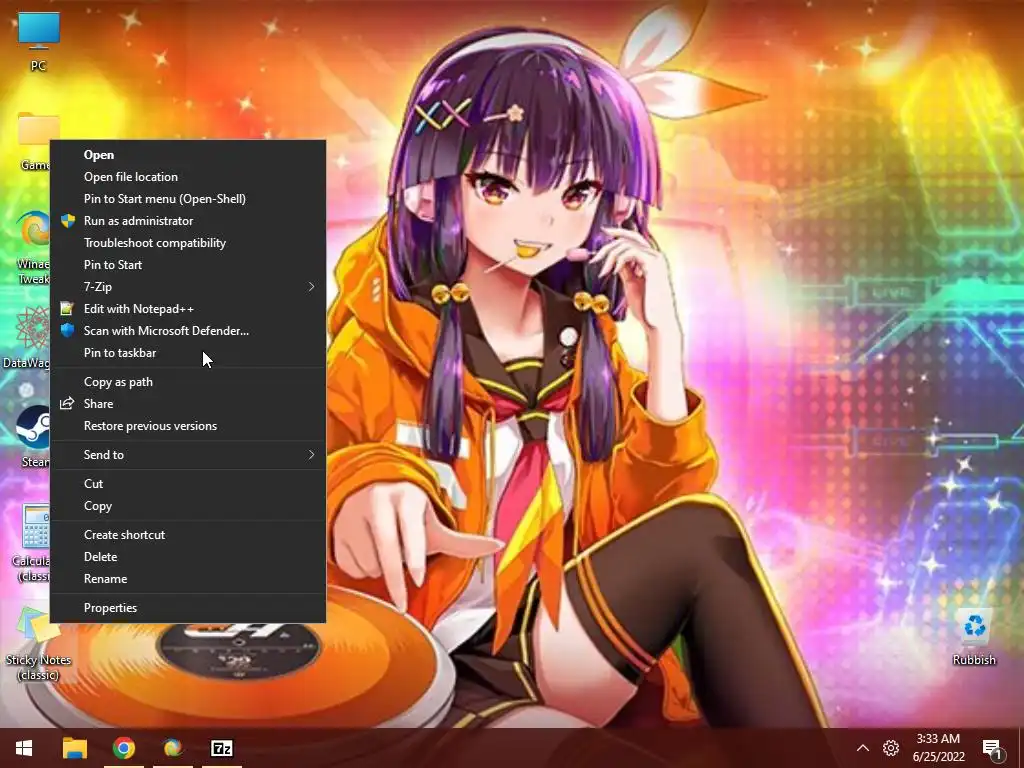Choose Share from the context menu
The width and height of the screenshot is (1024, 768).
point(188,404)
